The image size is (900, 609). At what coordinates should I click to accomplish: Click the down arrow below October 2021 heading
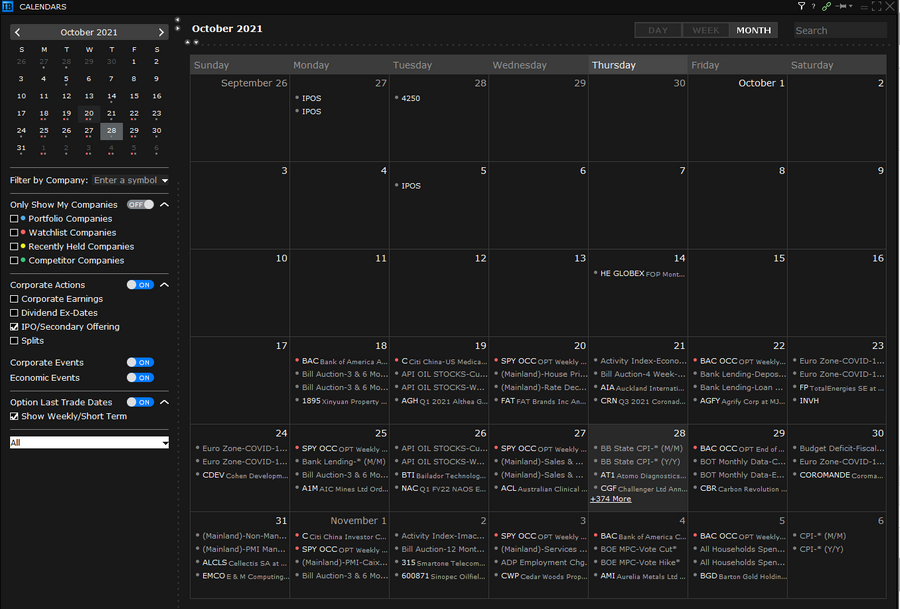(x=196, y=42)
